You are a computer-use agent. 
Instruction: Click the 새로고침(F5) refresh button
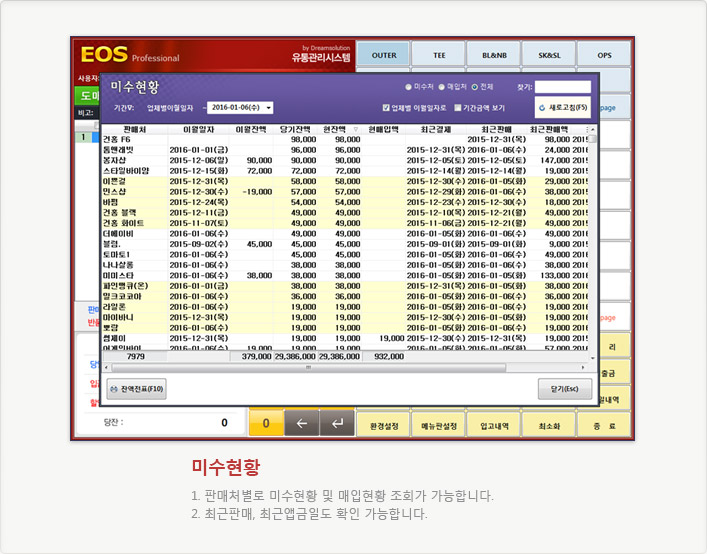coord(563,108)
